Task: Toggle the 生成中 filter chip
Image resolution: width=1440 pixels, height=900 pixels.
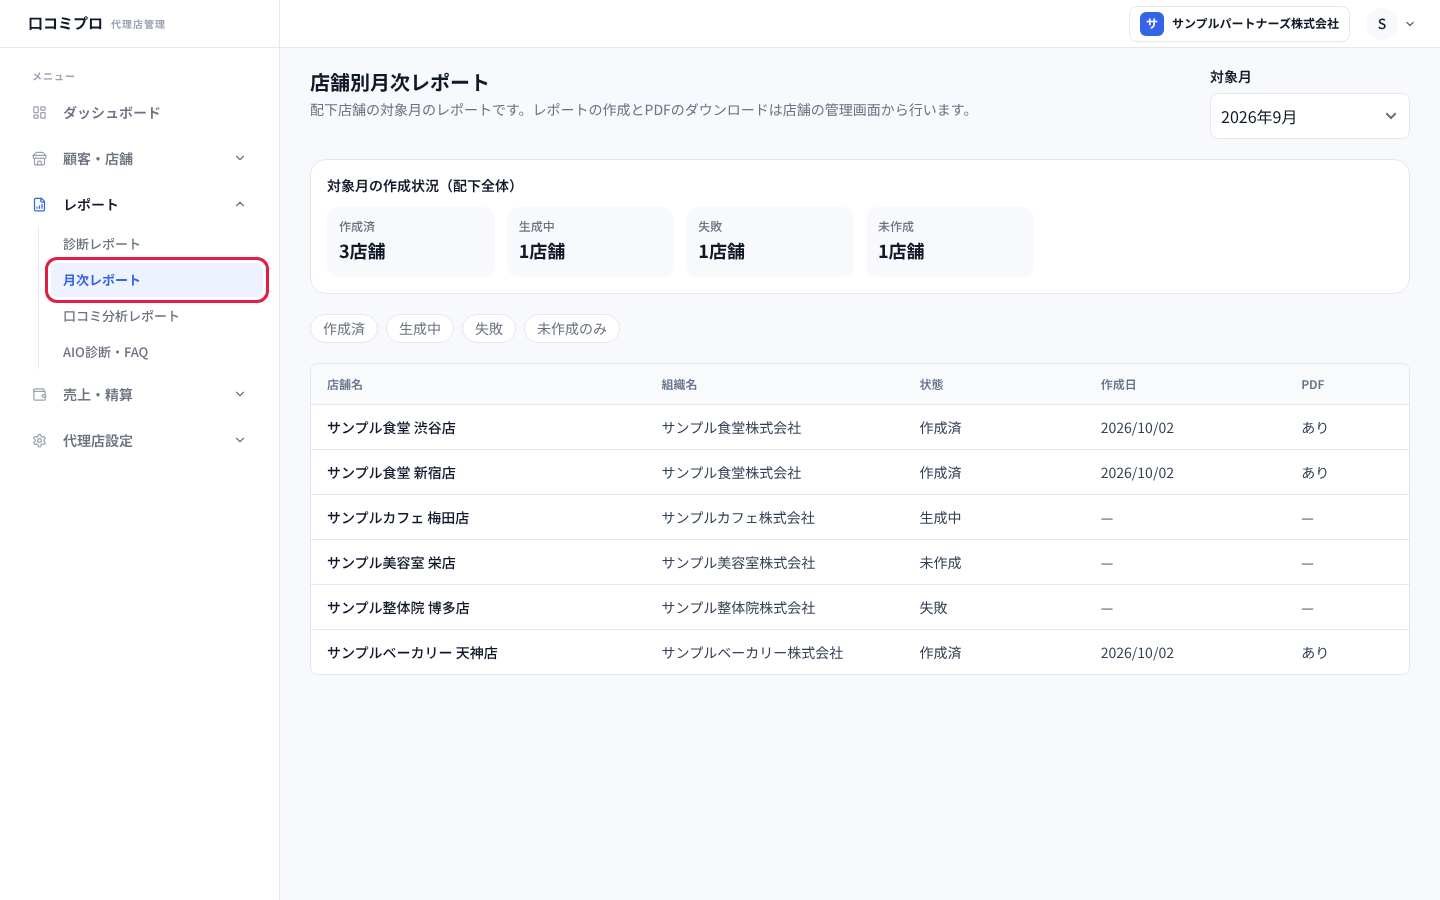Action: [x=420, y=328]
